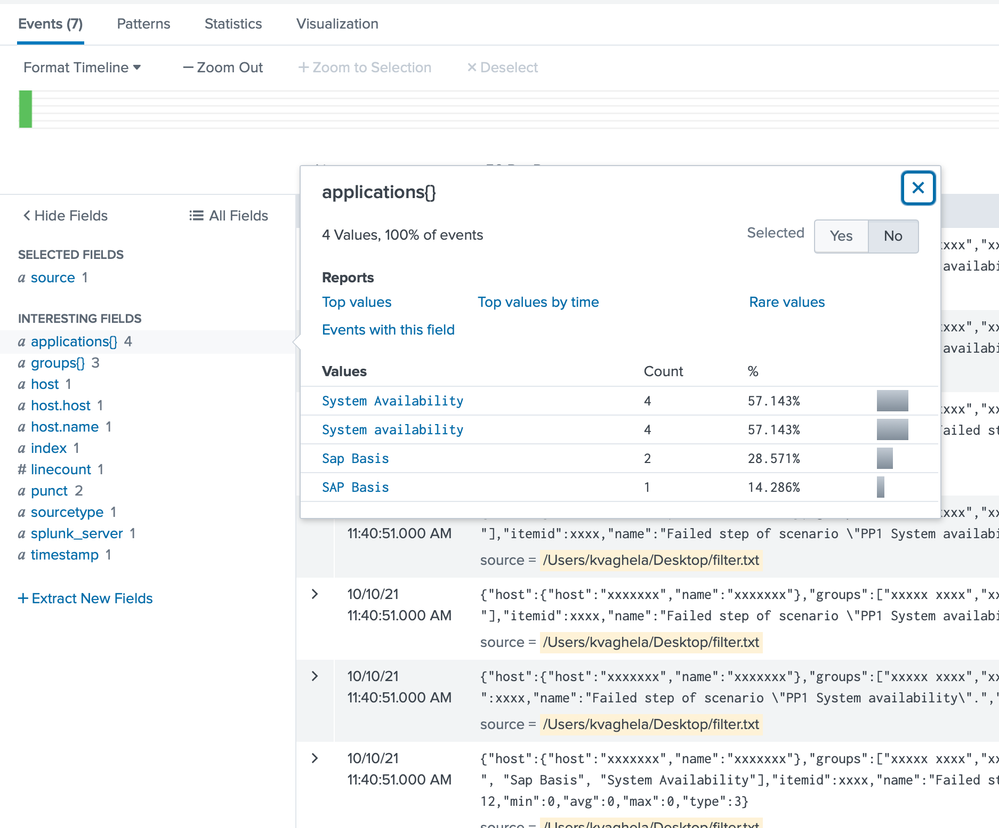Hide the fields sidebar
The image size is (999, 828).
tap(65, 215)
